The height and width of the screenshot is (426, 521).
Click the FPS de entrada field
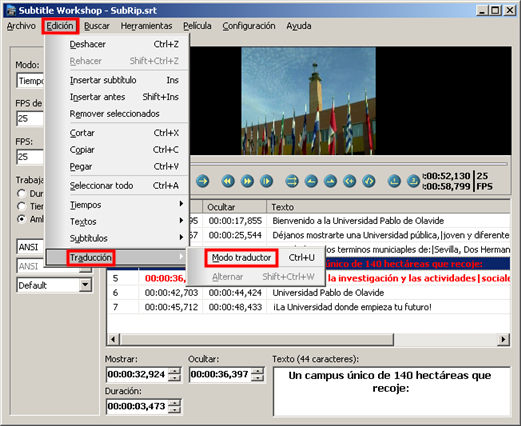(30, 118)
